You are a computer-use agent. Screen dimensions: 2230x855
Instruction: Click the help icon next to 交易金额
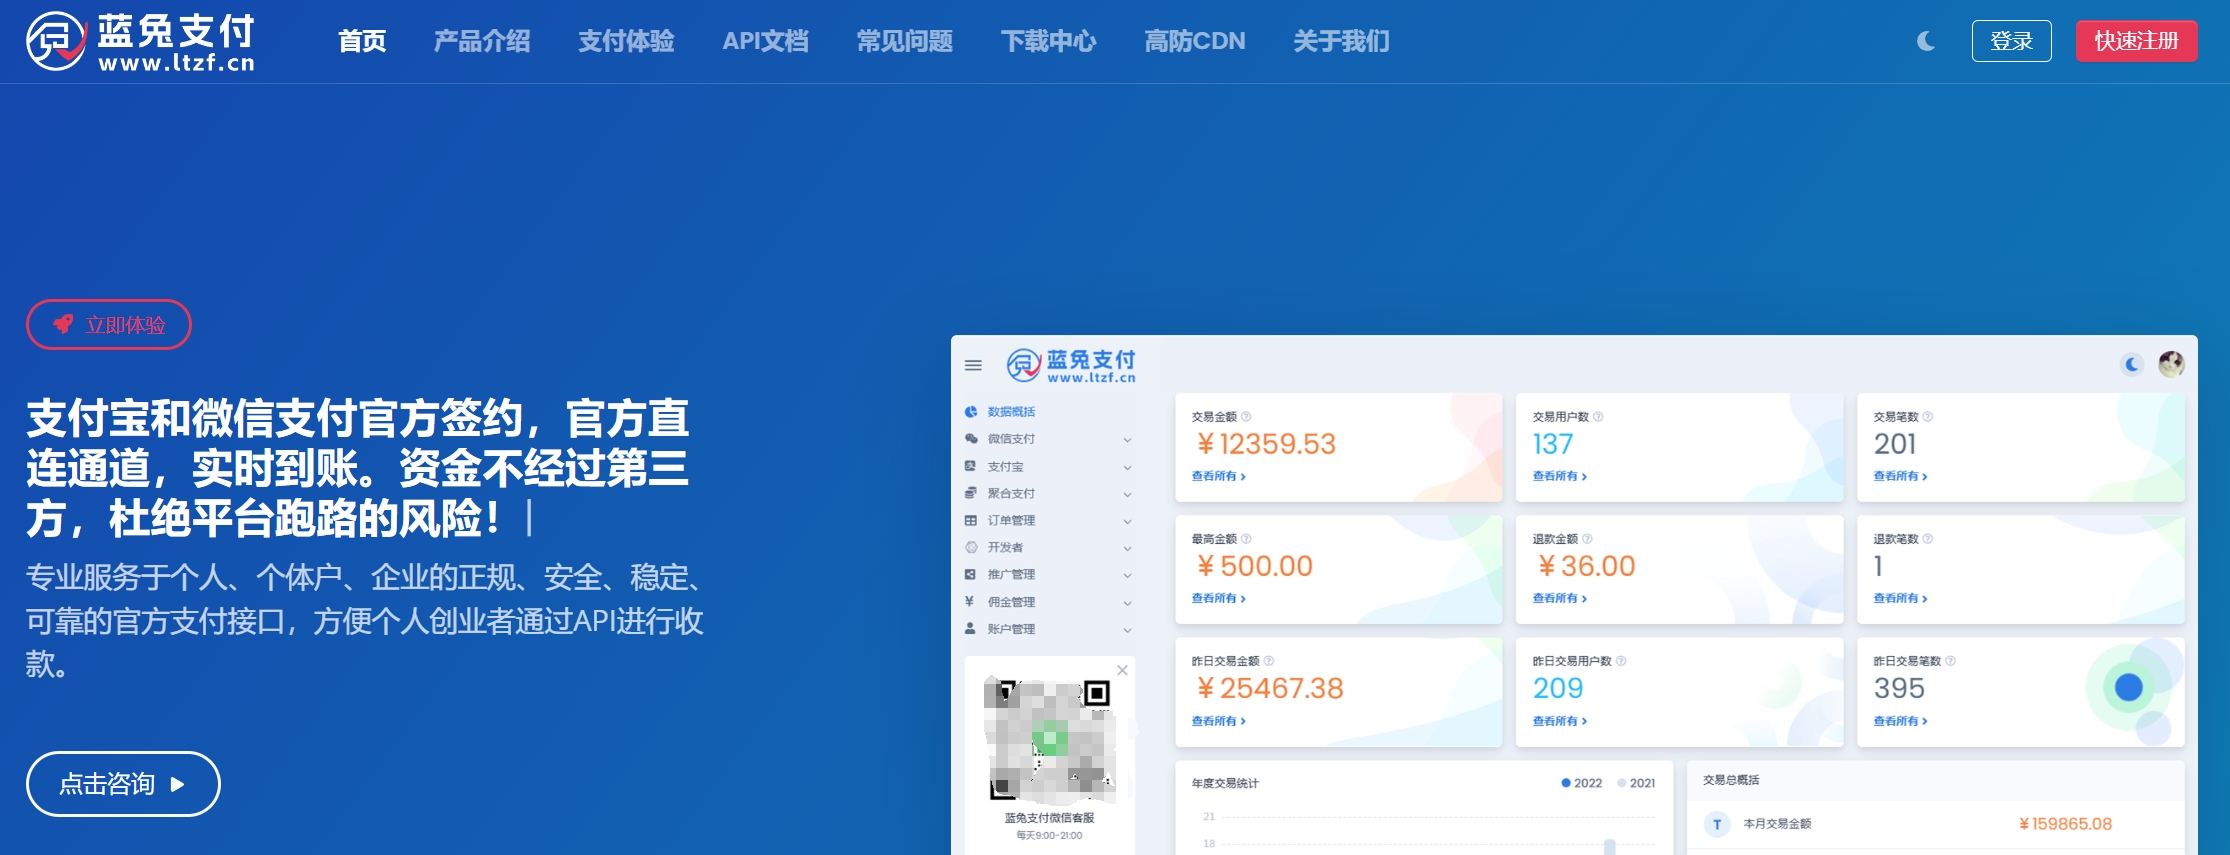click(1246, 417)
